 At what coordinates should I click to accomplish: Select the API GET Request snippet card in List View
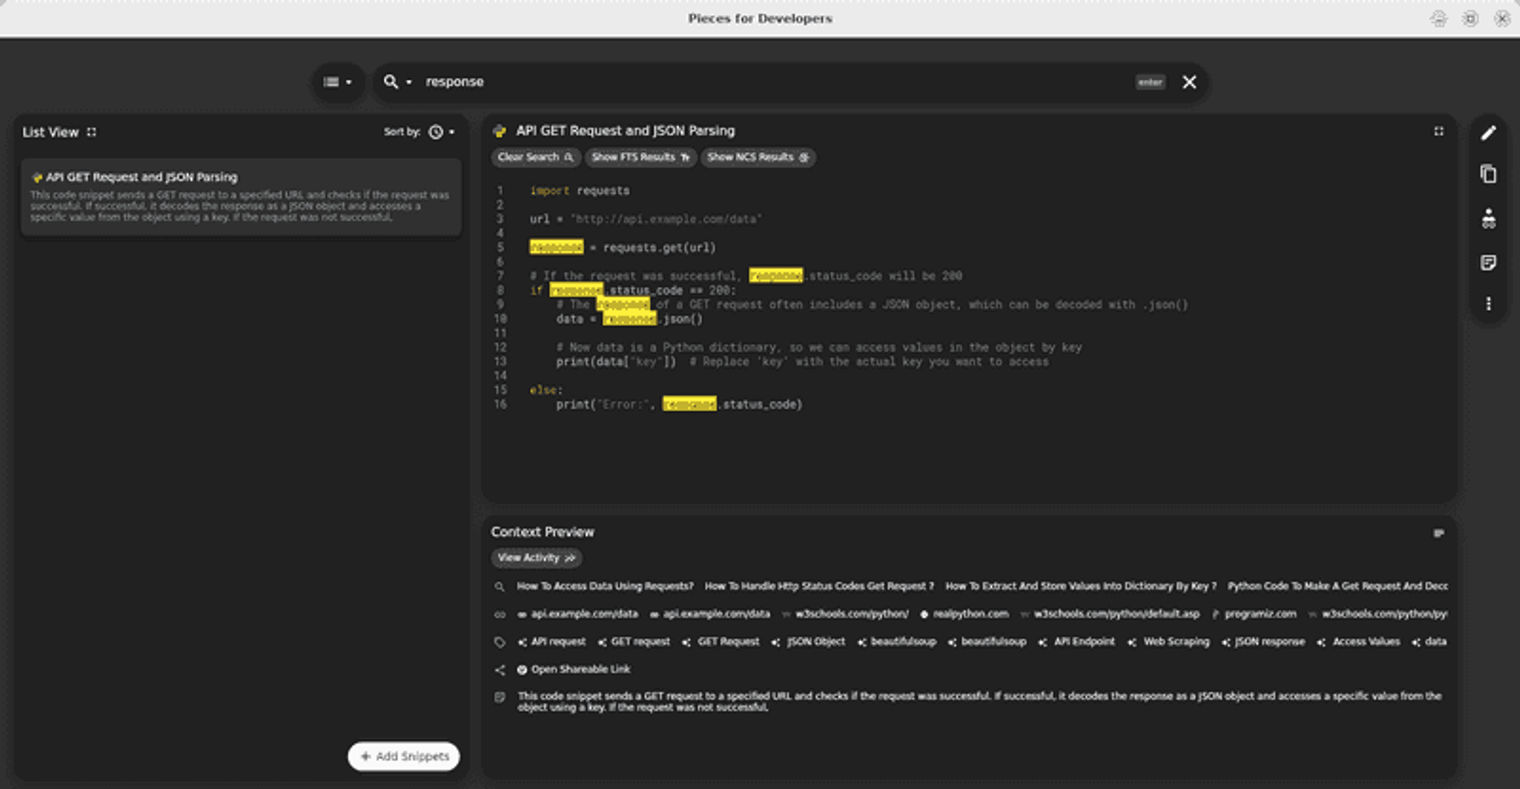[241, 197]
